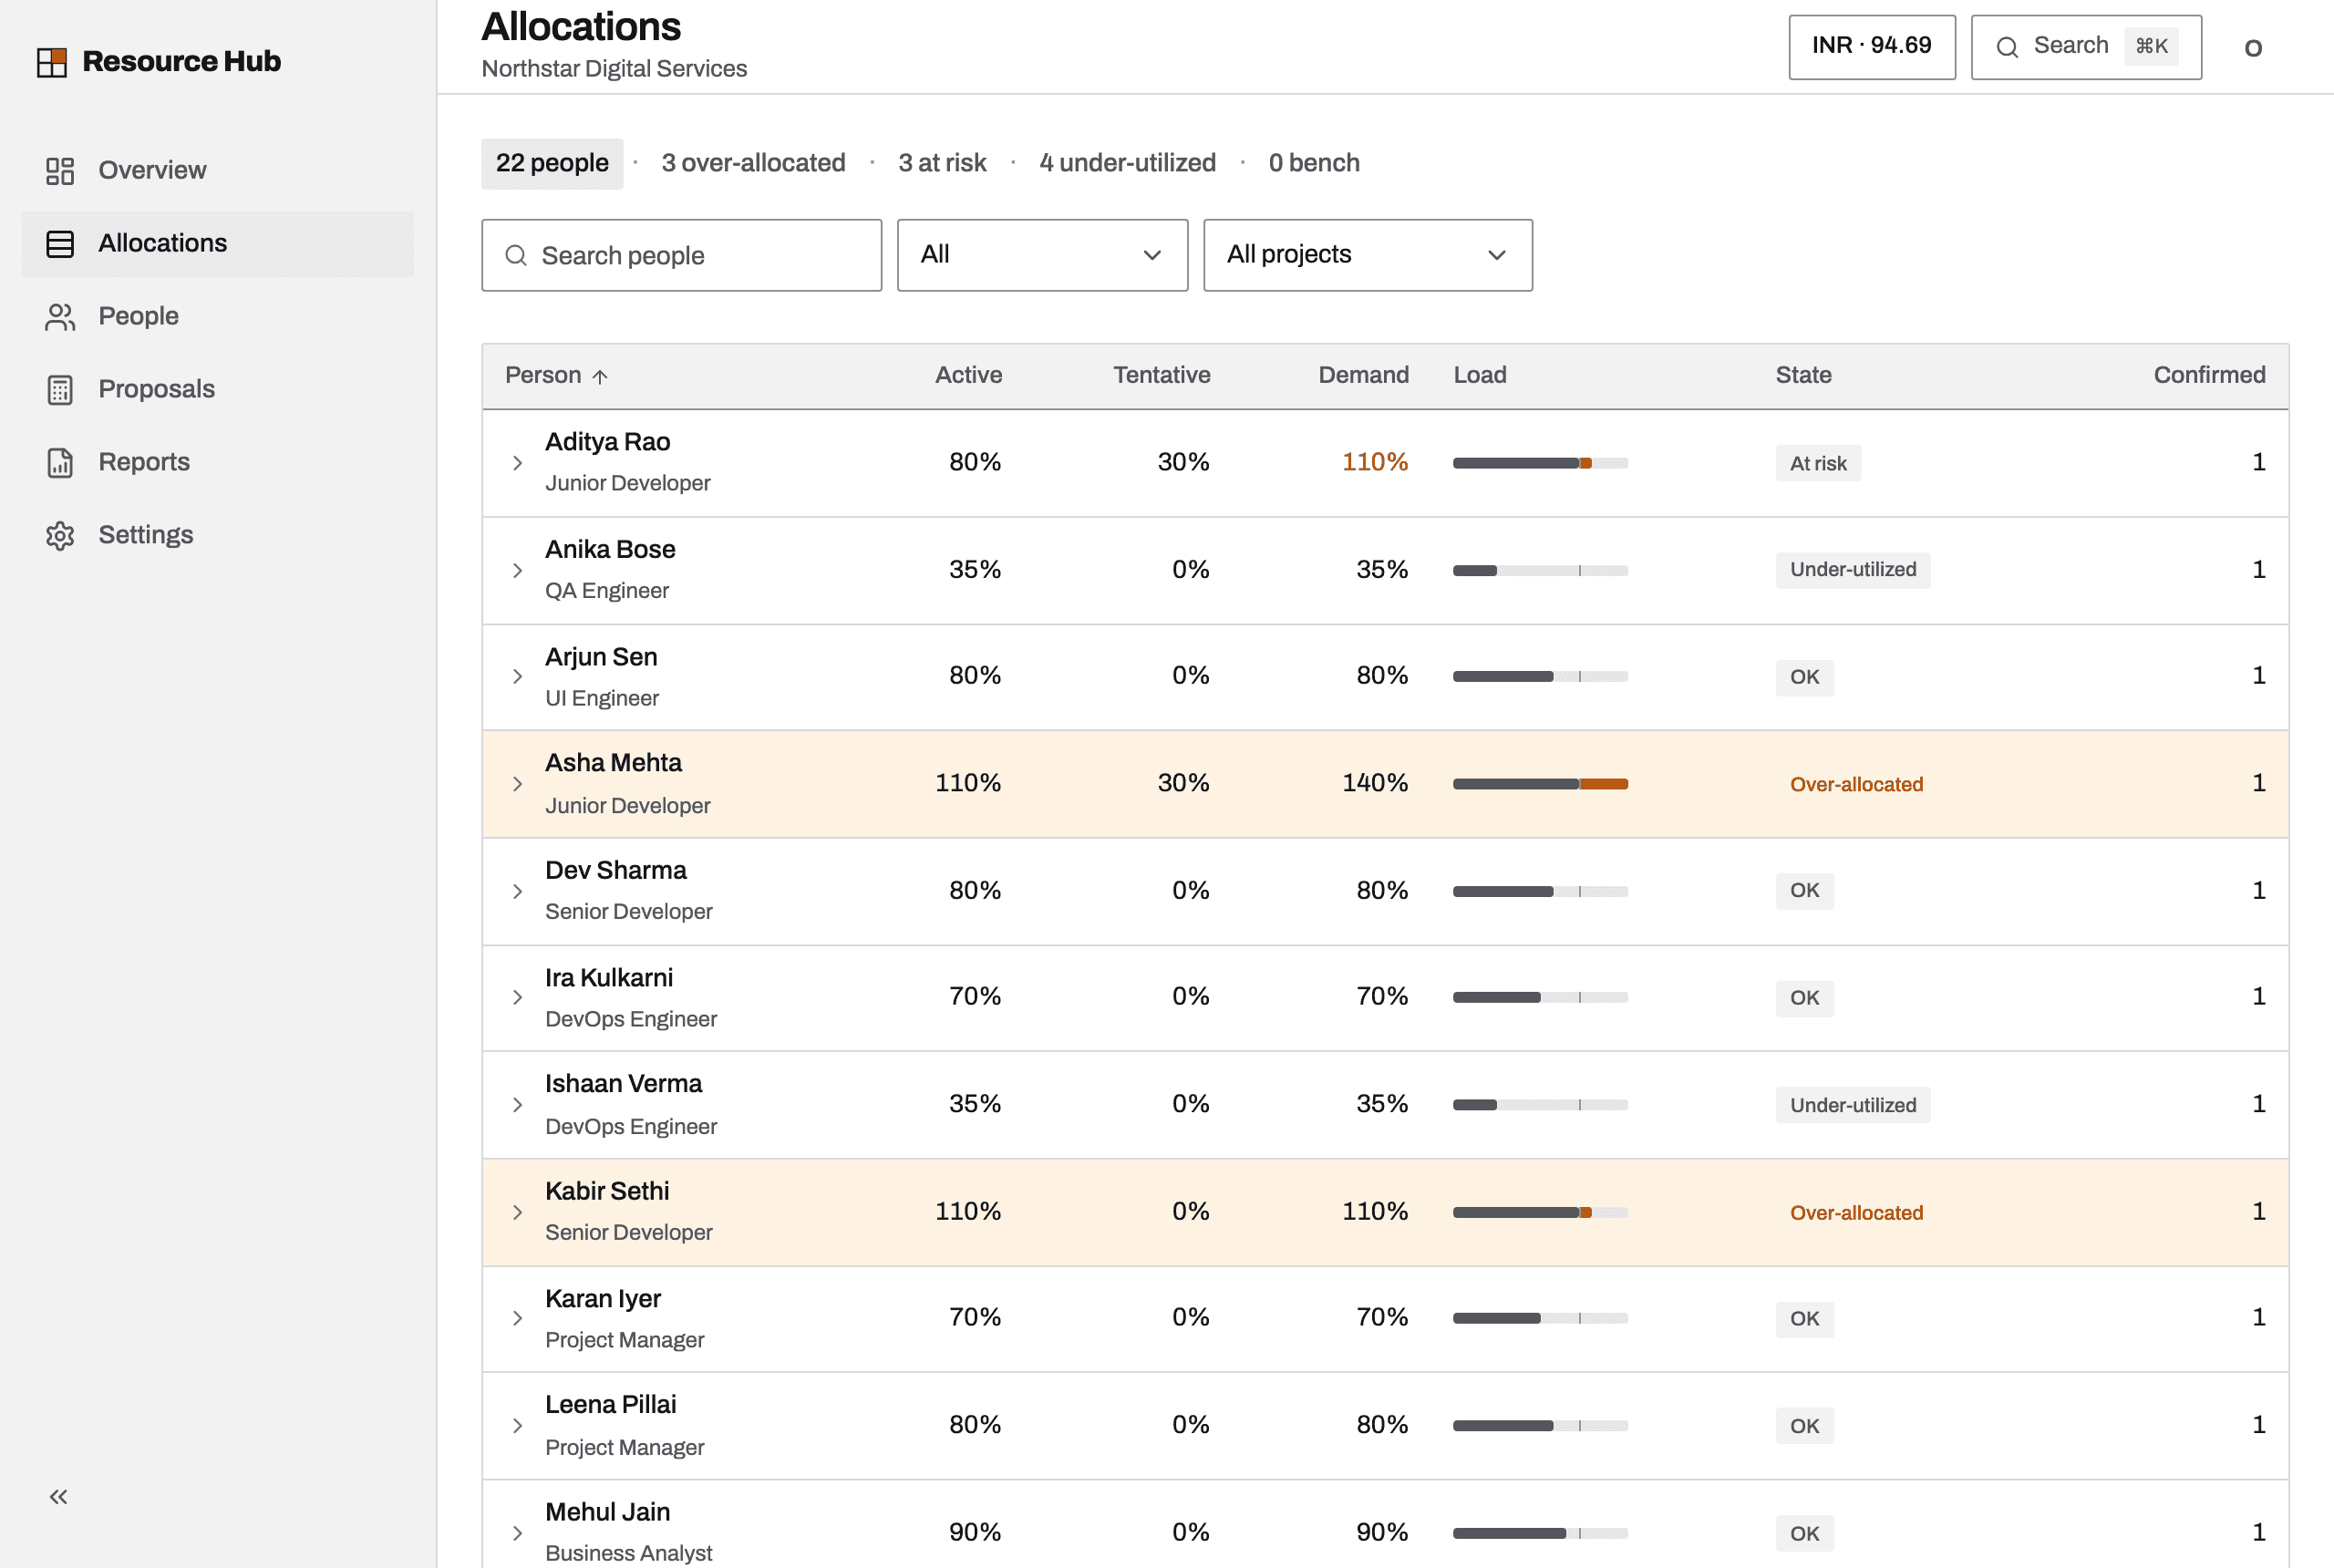Screen dimensions: 2334x1568
Task: Filter by '3 over-allocated'
Action: tap(753, 163)
